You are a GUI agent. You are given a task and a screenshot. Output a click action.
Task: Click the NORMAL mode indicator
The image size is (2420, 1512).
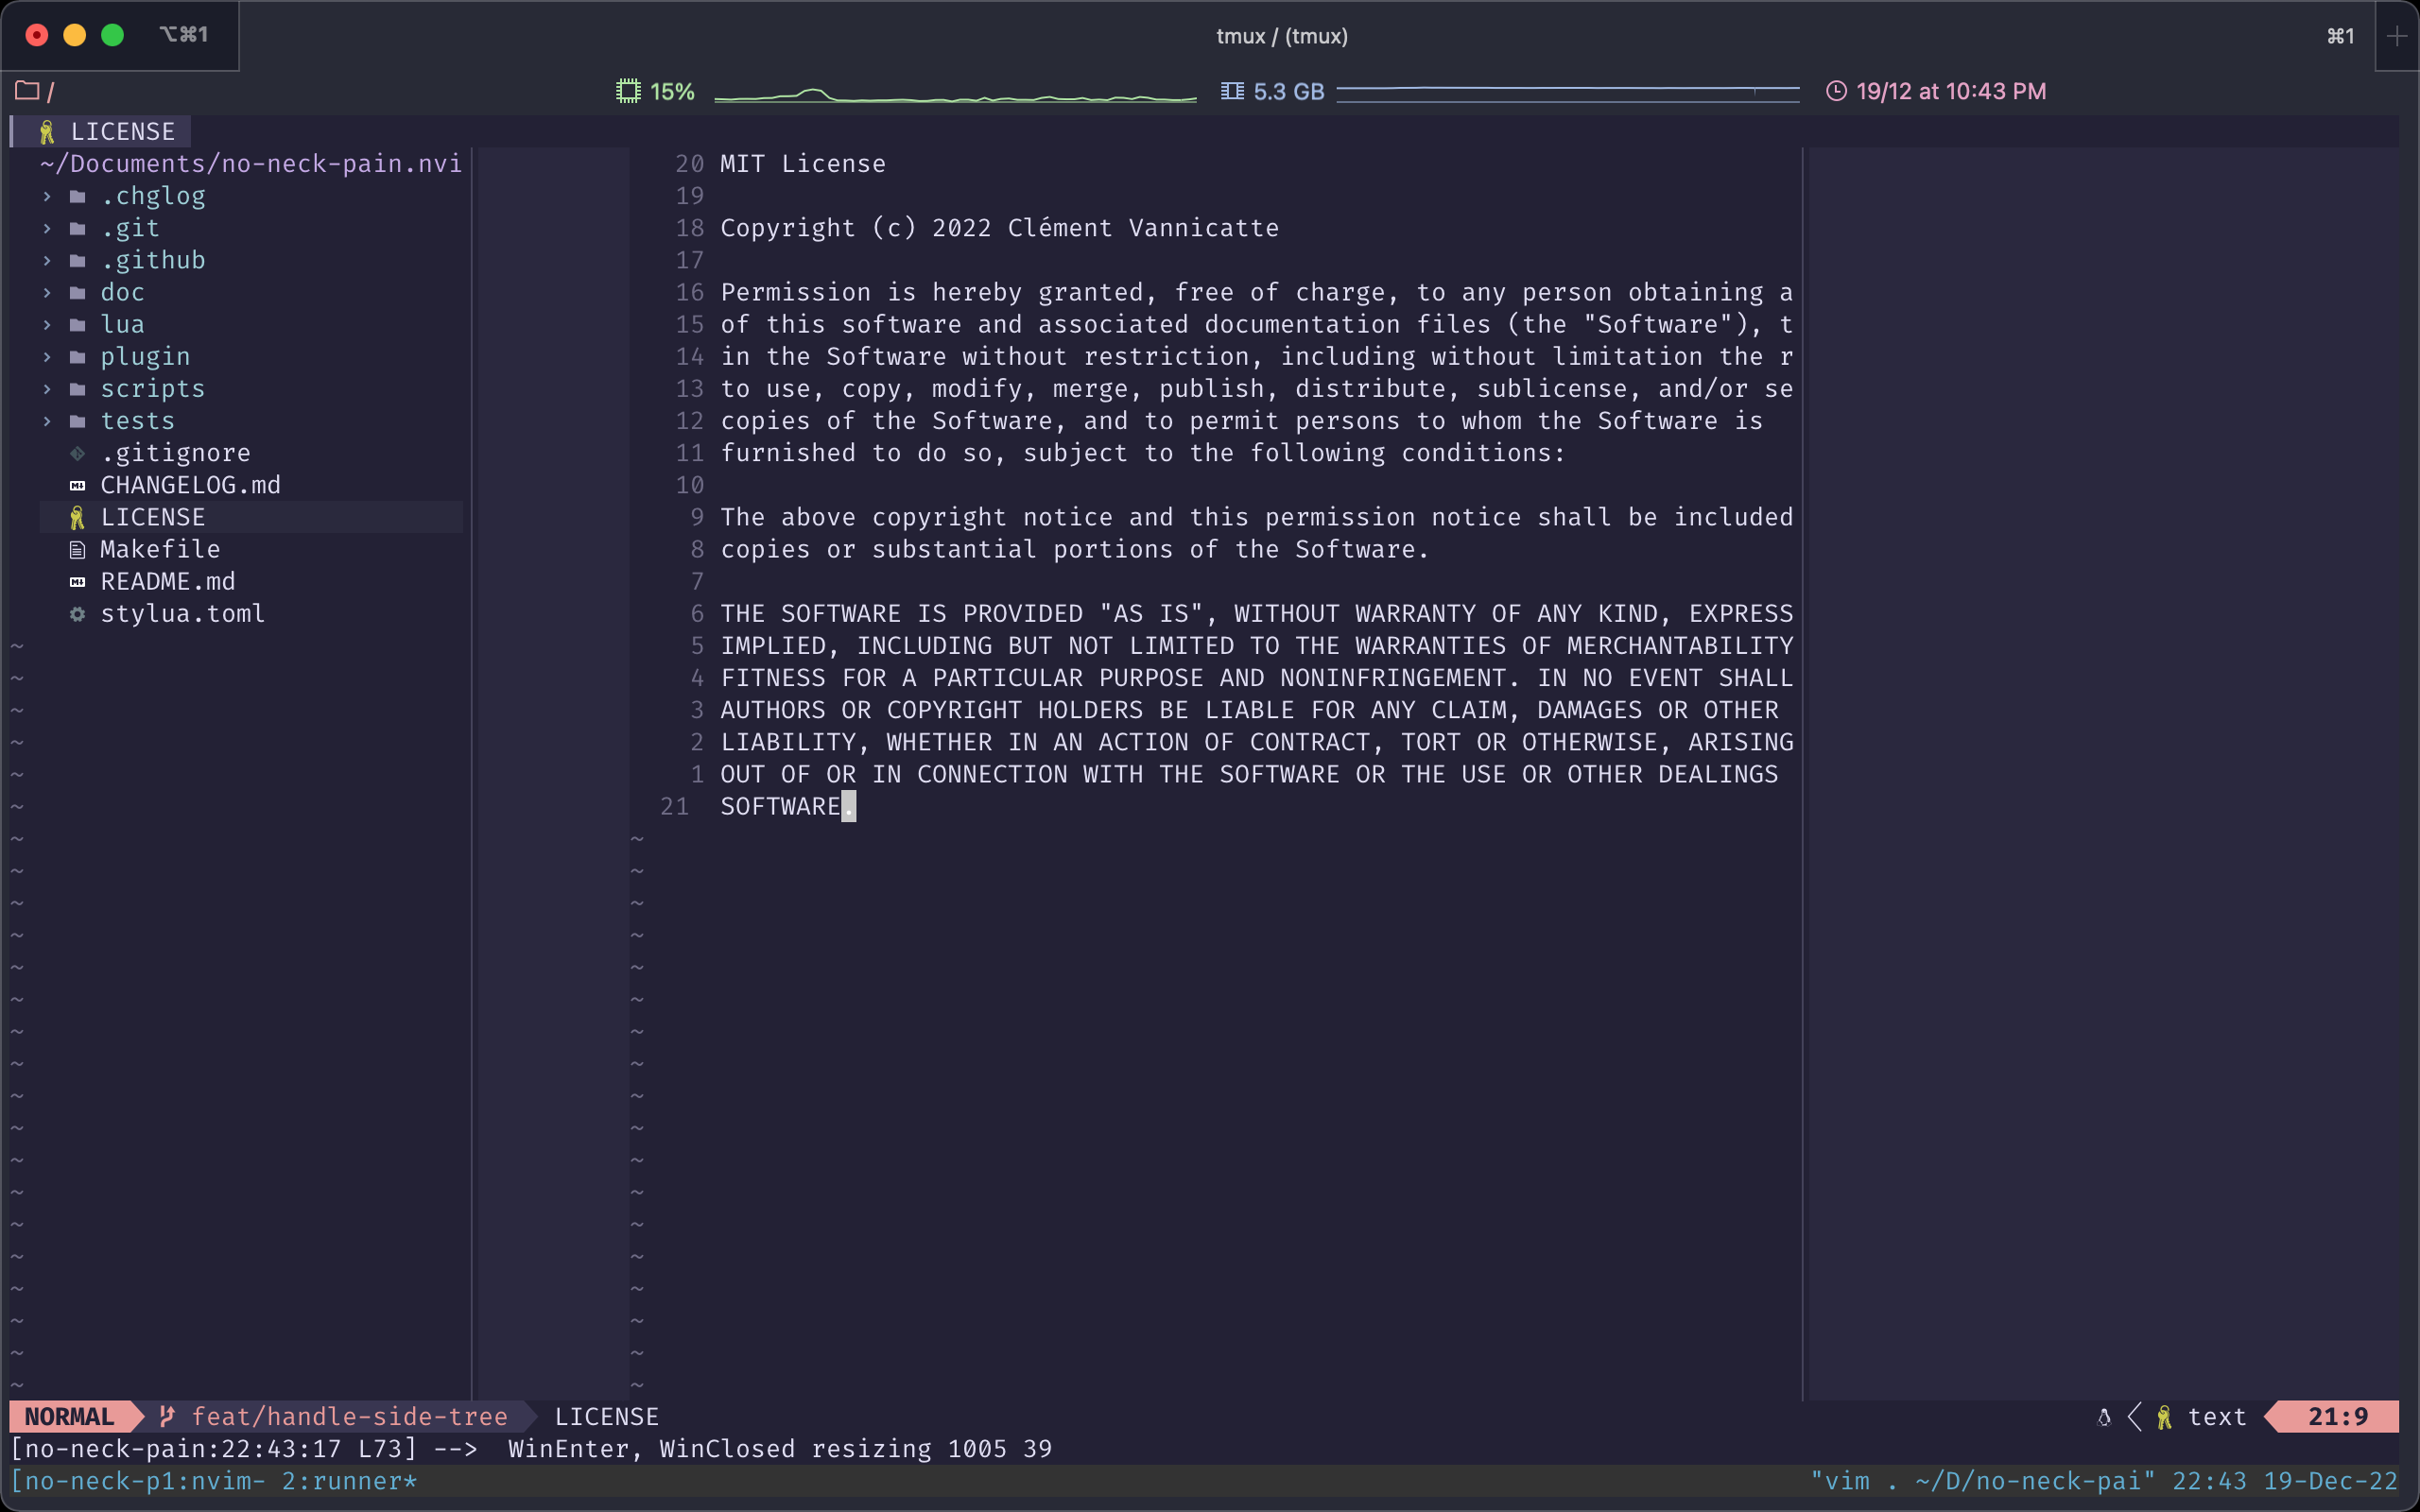70,1416
